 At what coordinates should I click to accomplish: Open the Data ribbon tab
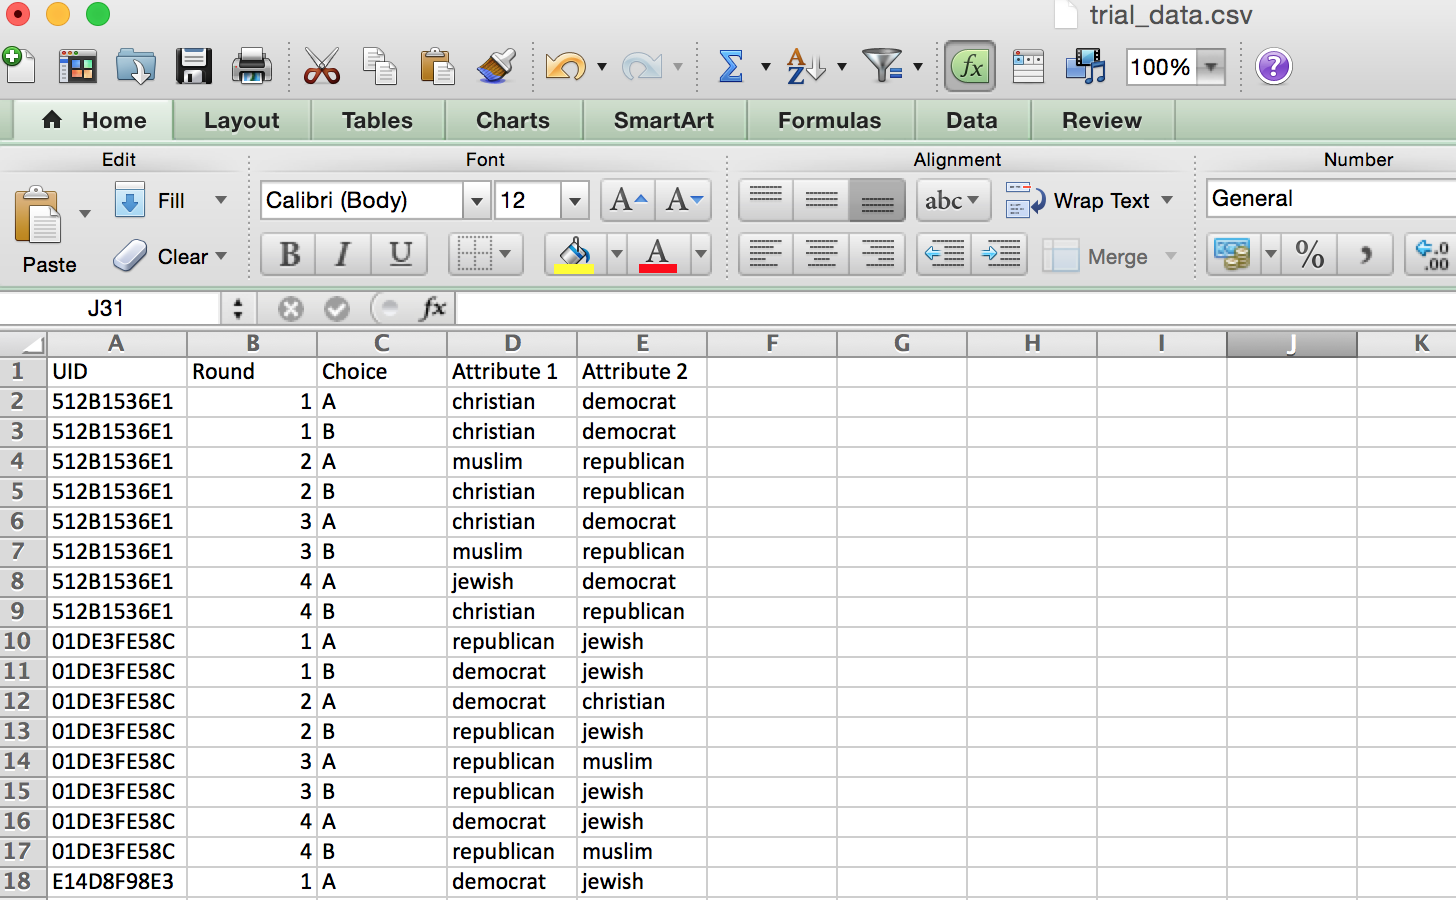point(972,120)
